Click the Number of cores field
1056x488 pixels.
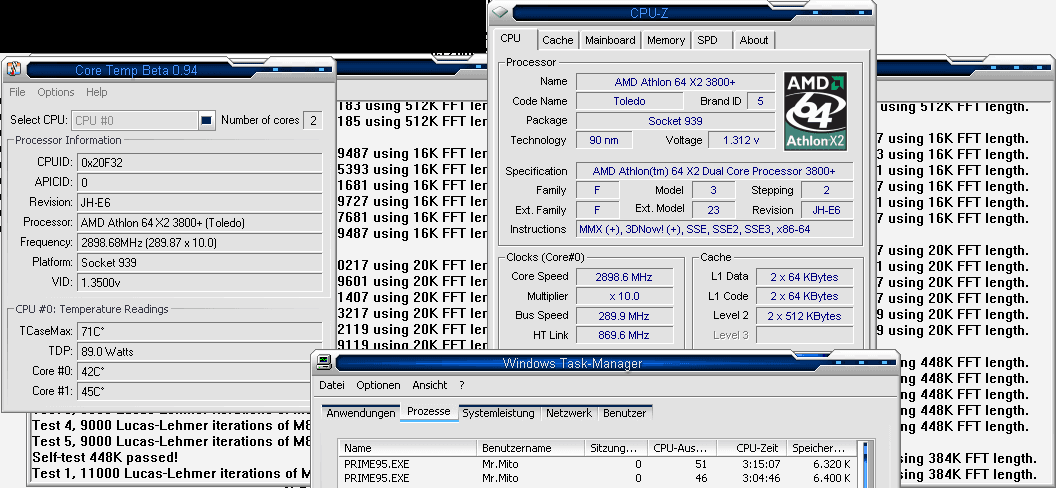[x=312, y=120]
